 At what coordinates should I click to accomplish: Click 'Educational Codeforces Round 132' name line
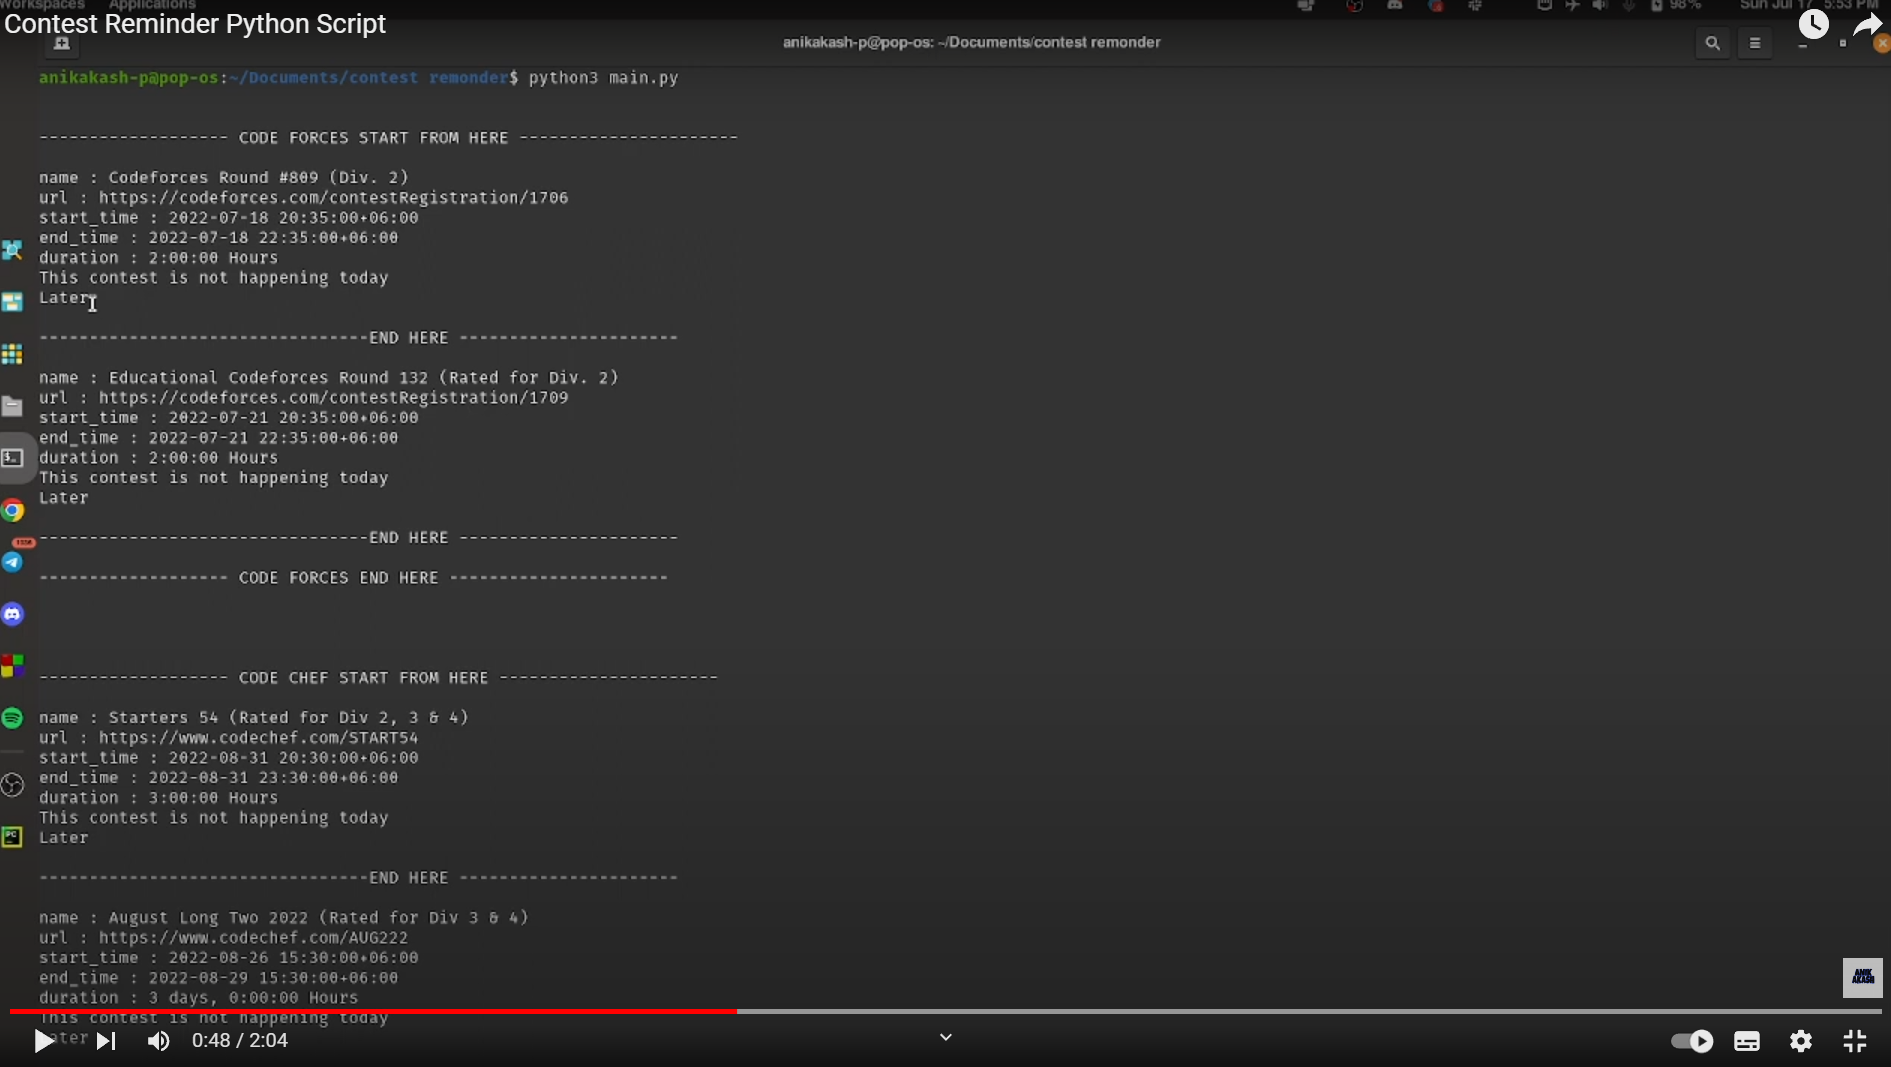coord(328,378)
